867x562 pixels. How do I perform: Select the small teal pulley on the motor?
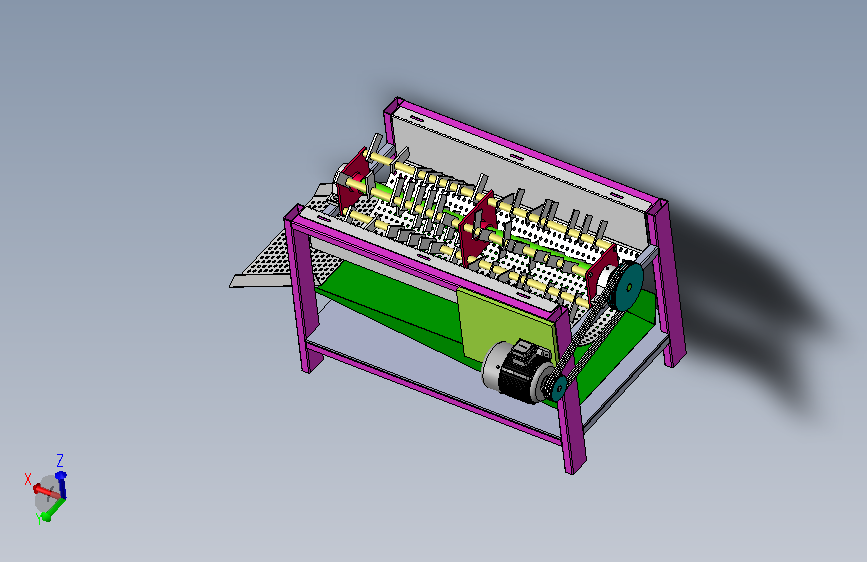(560, 388)
